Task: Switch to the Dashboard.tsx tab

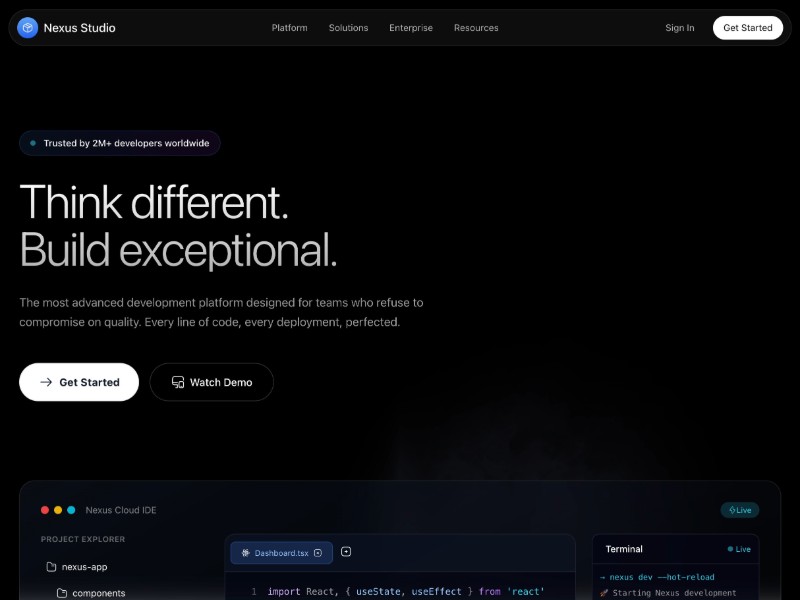Action: (281, 552)
